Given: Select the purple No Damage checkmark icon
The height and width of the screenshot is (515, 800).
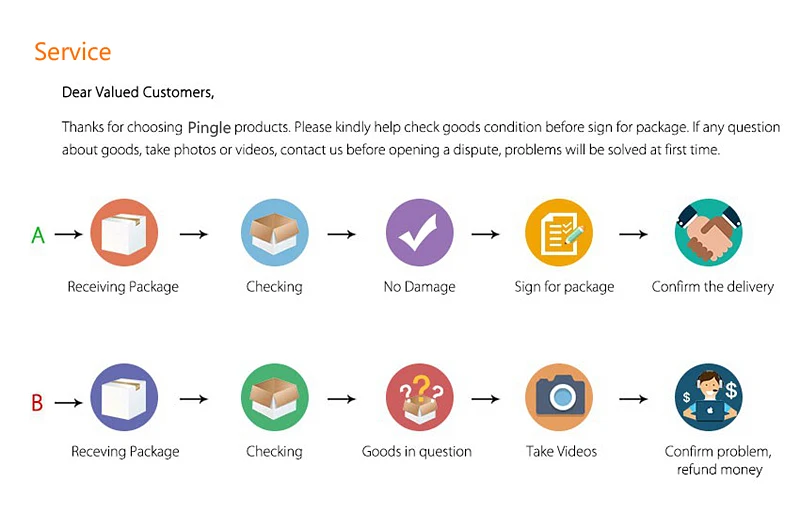Looking at the screenshot, I should click(x=419, y=233).
